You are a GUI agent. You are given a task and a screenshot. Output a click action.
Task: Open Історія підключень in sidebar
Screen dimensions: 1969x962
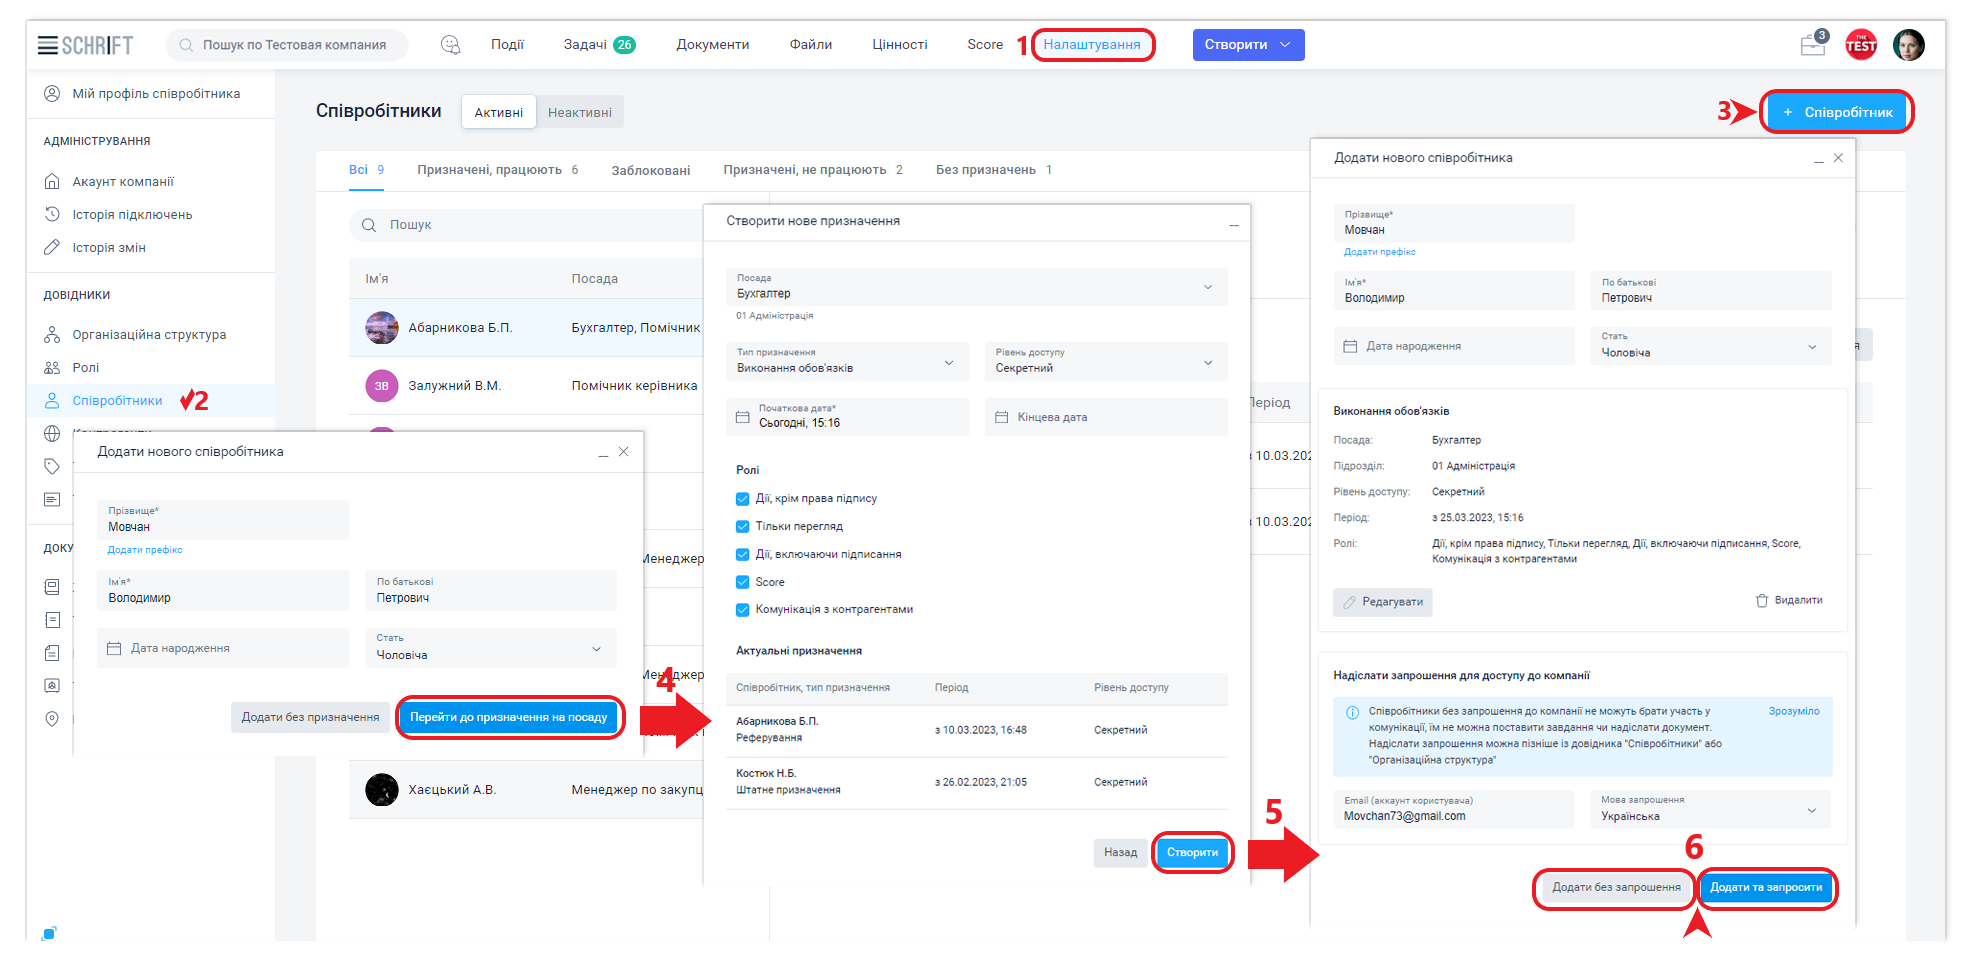[132, 215]
